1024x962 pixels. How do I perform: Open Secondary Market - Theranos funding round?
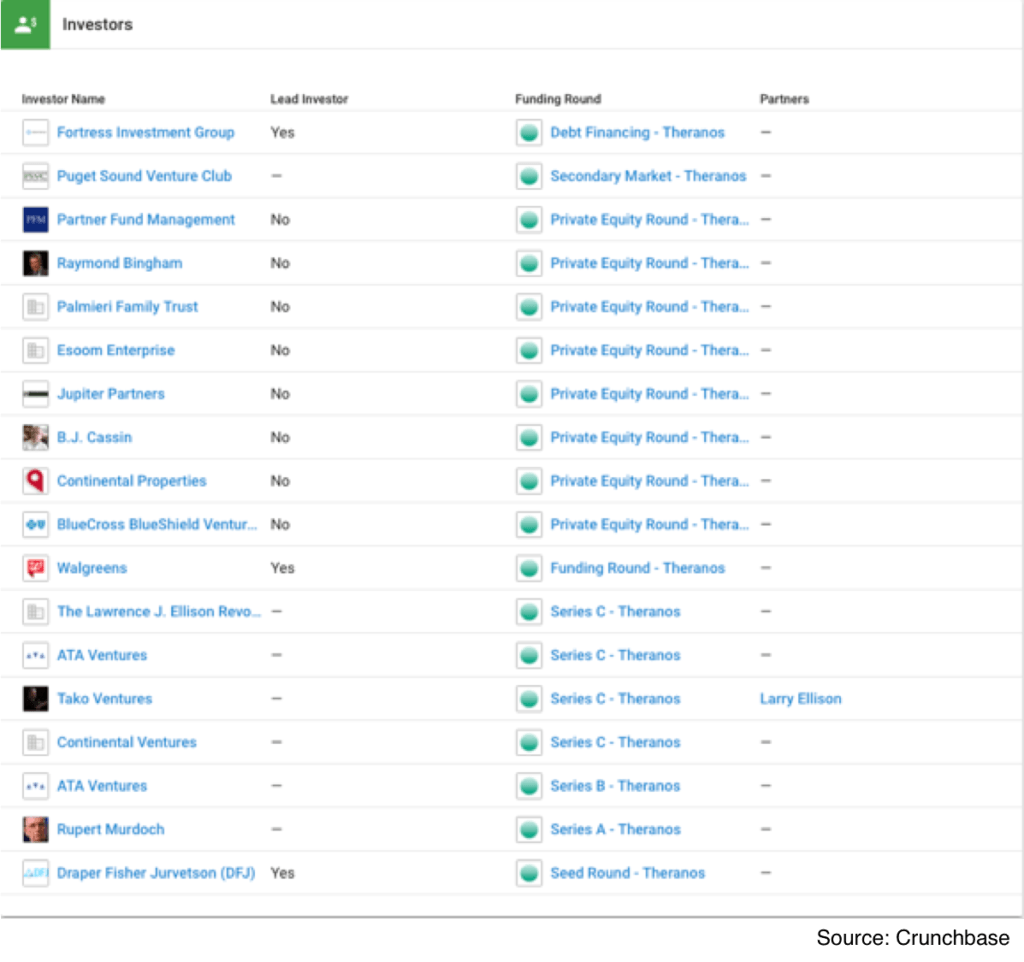[648, 176]
